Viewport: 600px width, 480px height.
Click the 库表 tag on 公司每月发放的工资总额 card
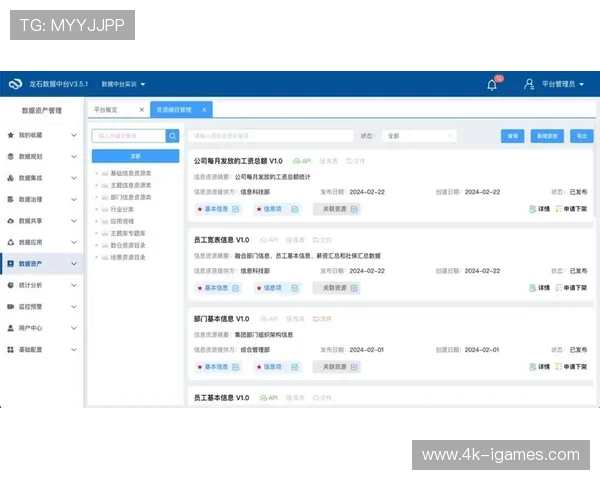(x=329, y=161)
